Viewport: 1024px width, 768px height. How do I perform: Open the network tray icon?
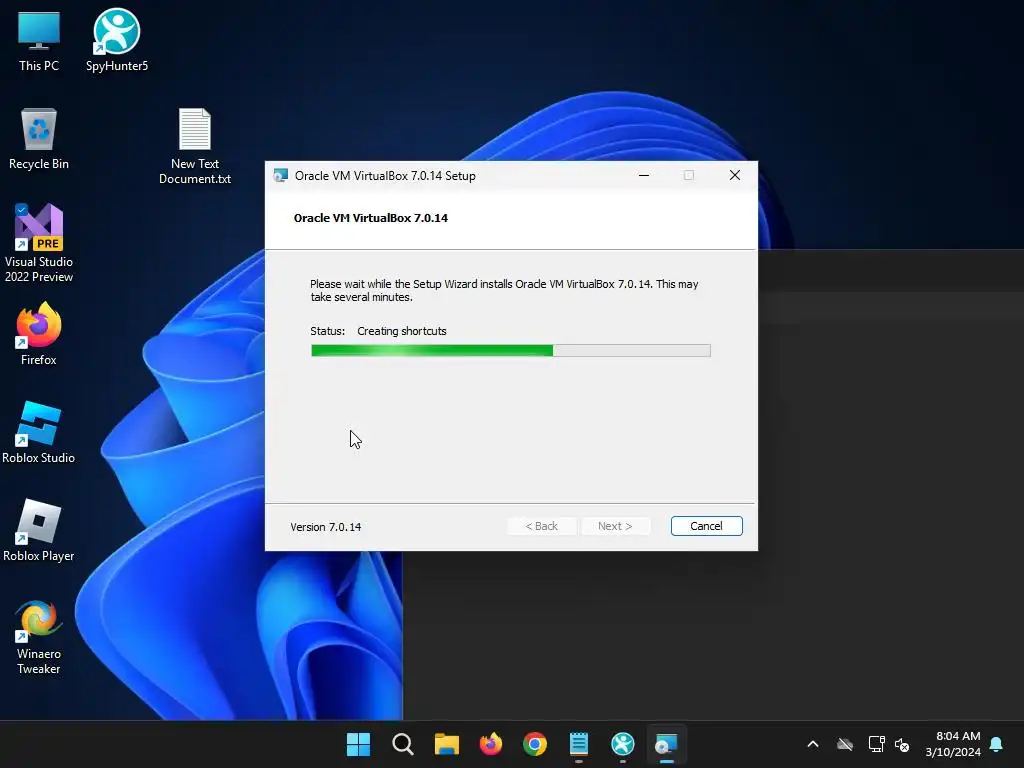(876, 744)
